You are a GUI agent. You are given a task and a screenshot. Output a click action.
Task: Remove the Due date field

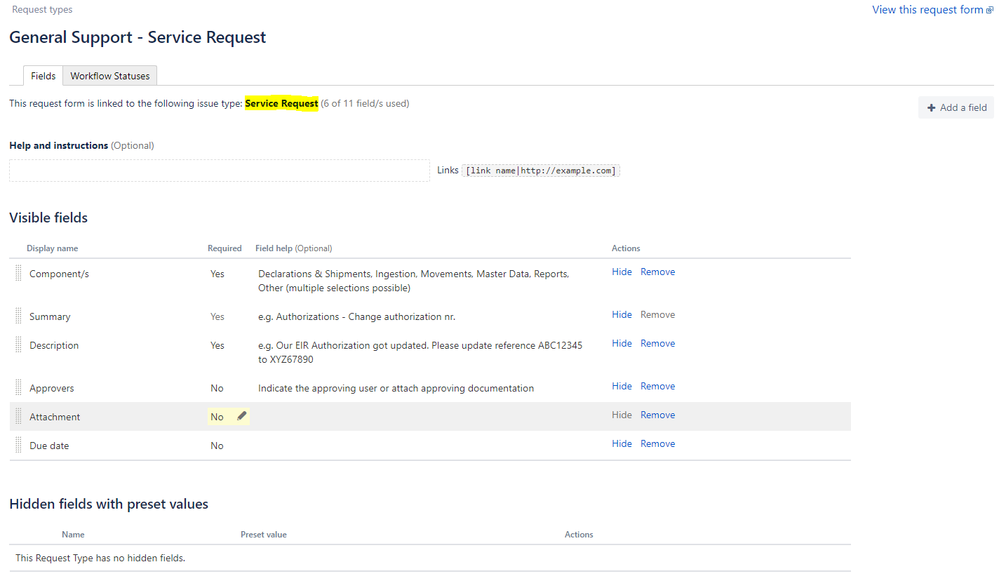(x=658, y=443)
